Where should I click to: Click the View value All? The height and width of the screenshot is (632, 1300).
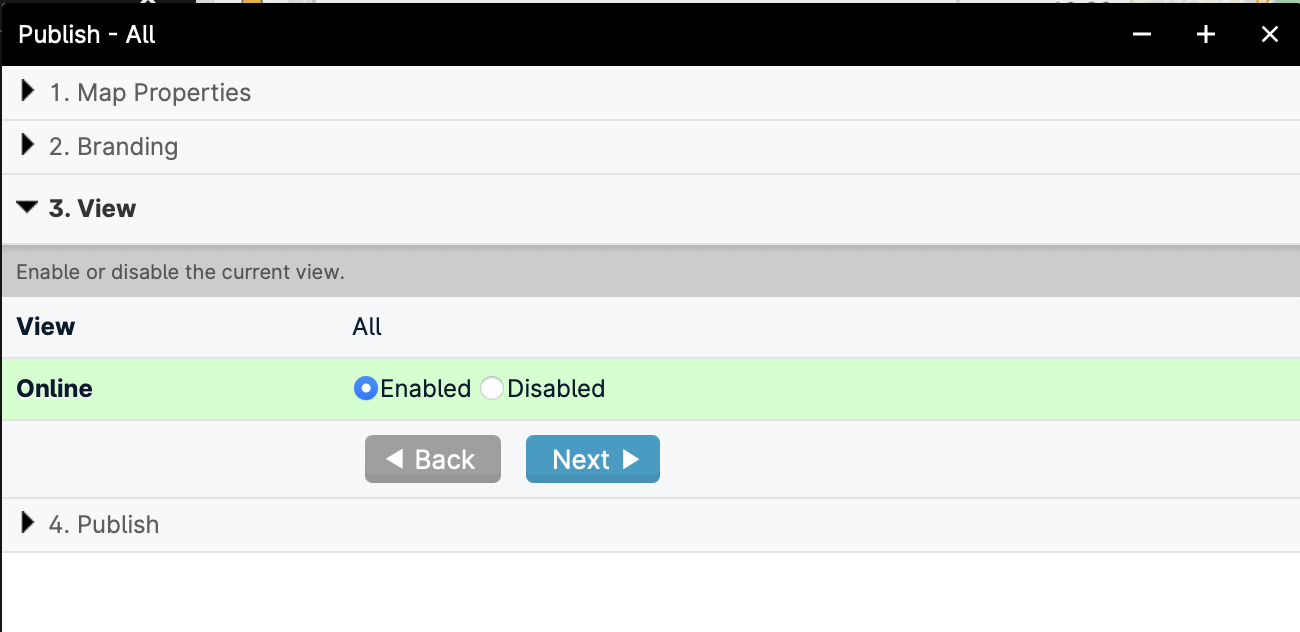coord(367,327)
